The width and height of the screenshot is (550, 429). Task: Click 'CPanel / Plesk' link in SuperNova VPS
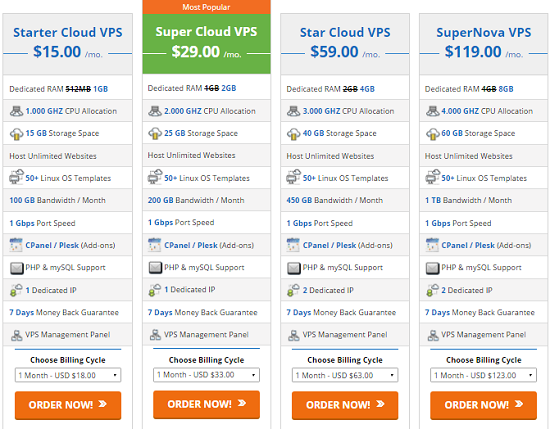468,245
